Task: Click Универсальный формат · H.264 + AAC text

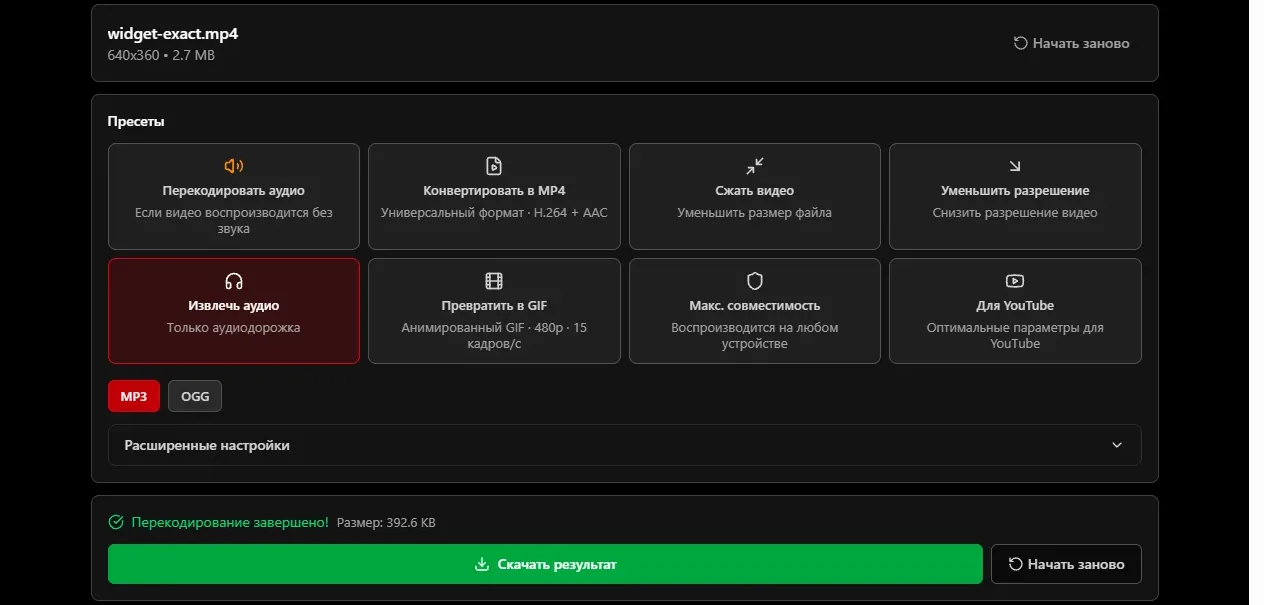Action: point(494,212)
